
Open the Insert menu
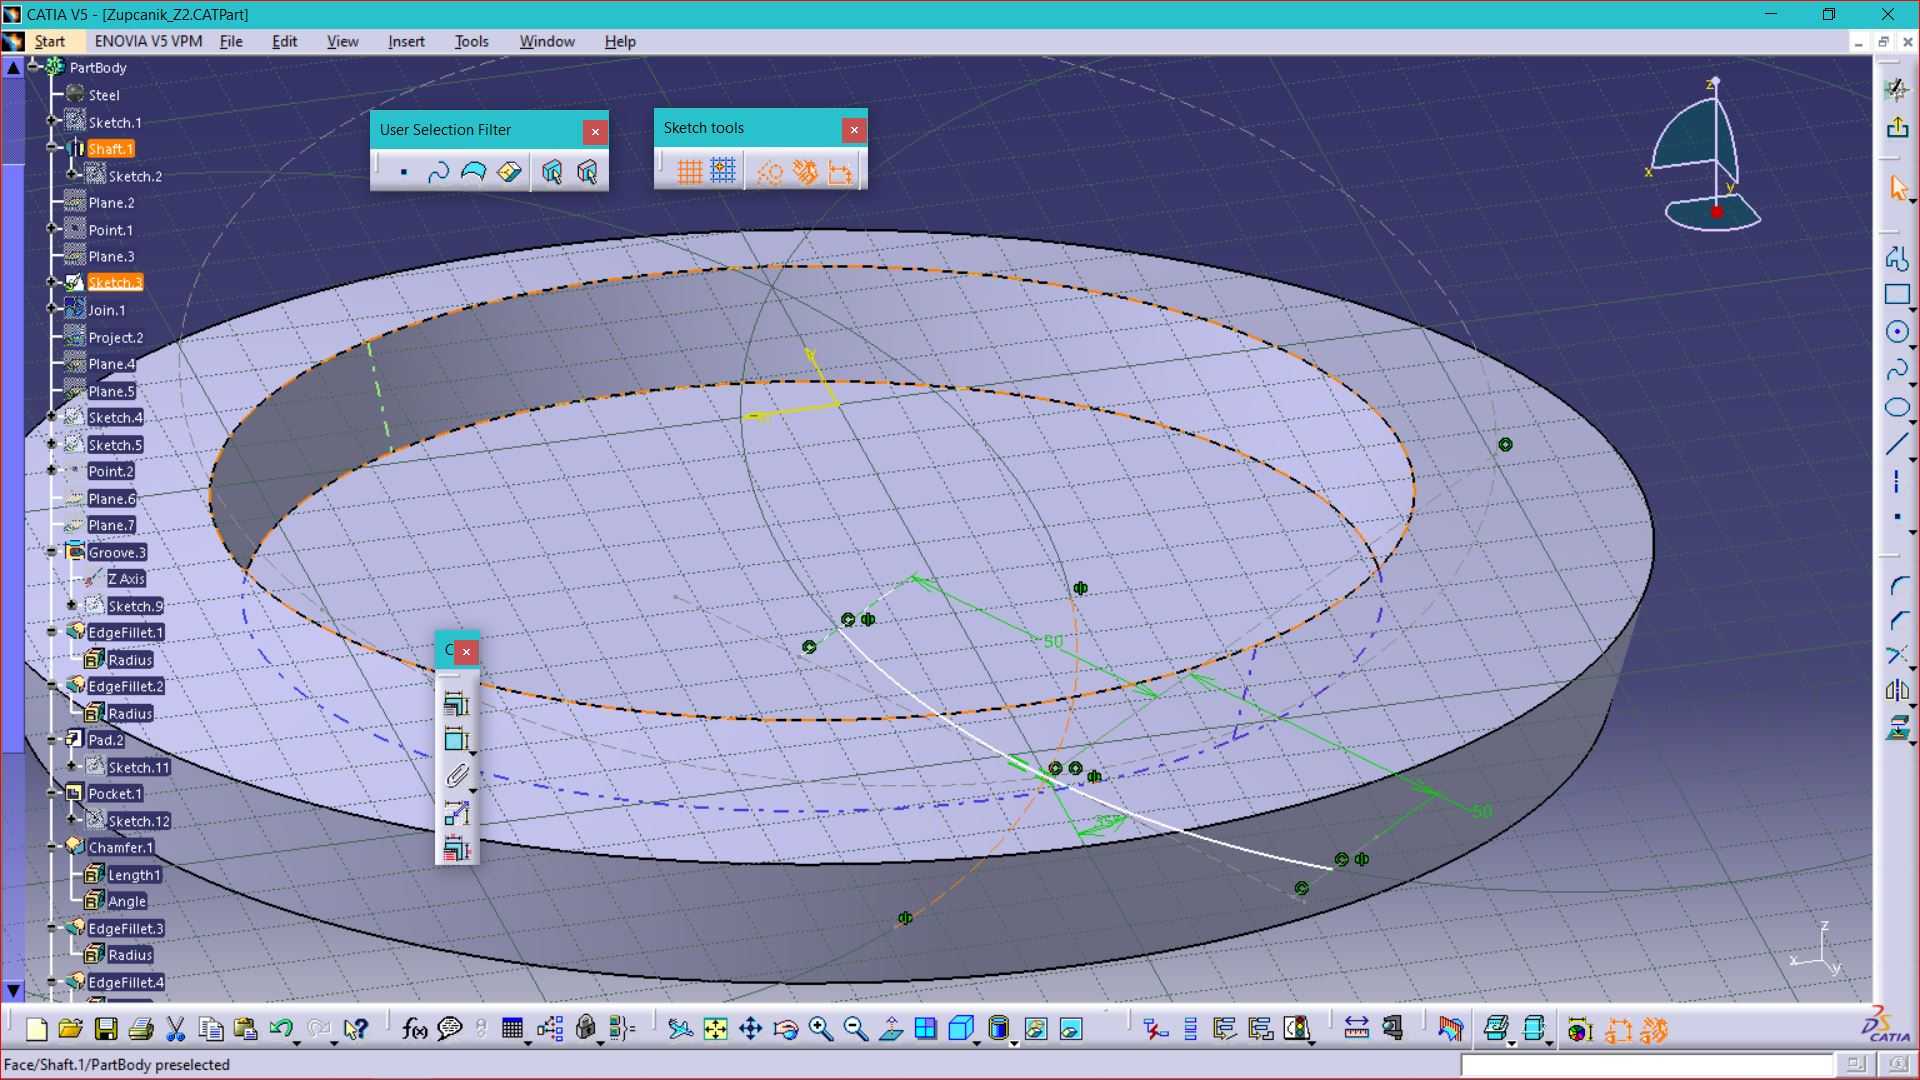(406, 41)
